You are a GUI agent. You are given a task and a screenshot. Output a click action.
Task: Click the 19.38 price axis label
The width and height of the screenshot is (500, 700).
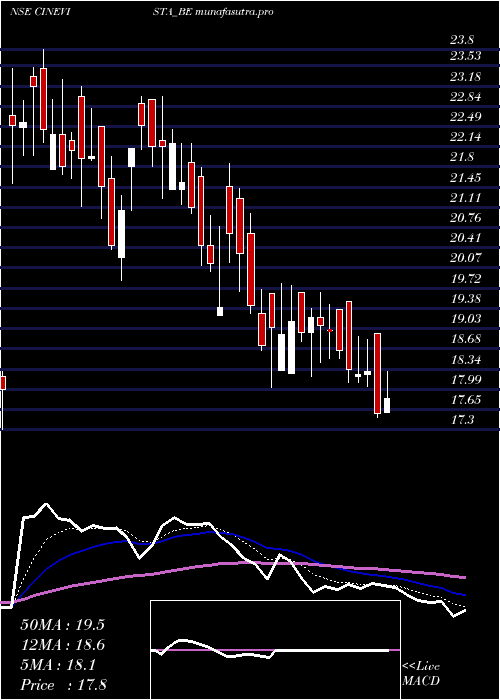click(x=465, y=299)
